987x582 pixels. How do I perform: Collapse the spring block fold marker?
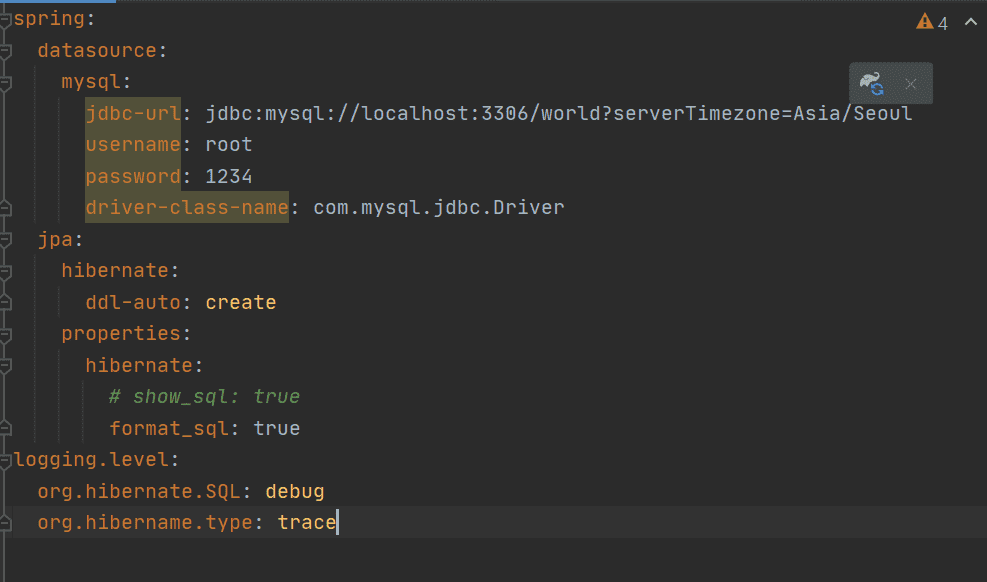[x=5, y=20]
